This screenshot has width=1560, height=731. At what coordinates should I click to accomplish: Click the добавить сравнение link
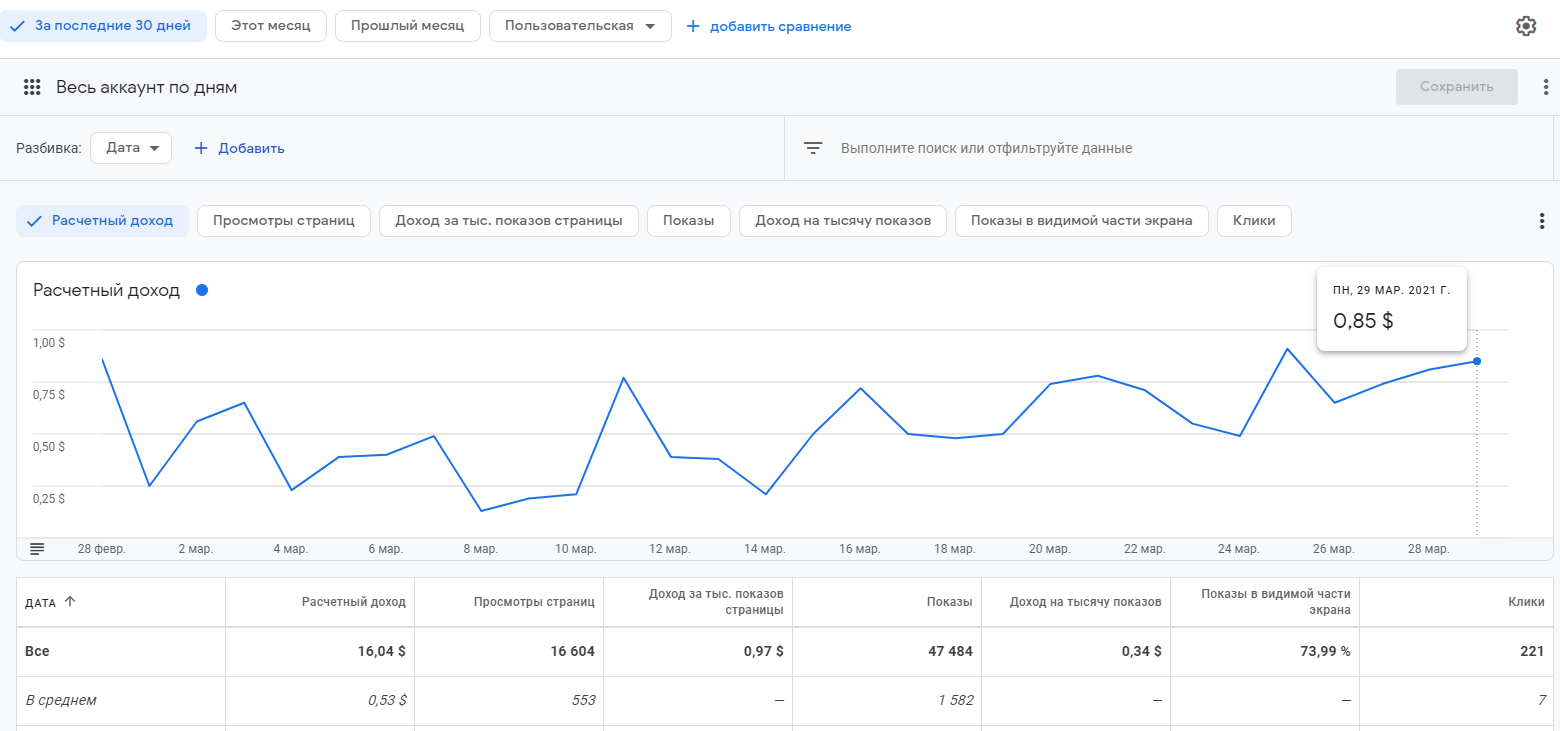pyautogui.click(x=769, y=26)
